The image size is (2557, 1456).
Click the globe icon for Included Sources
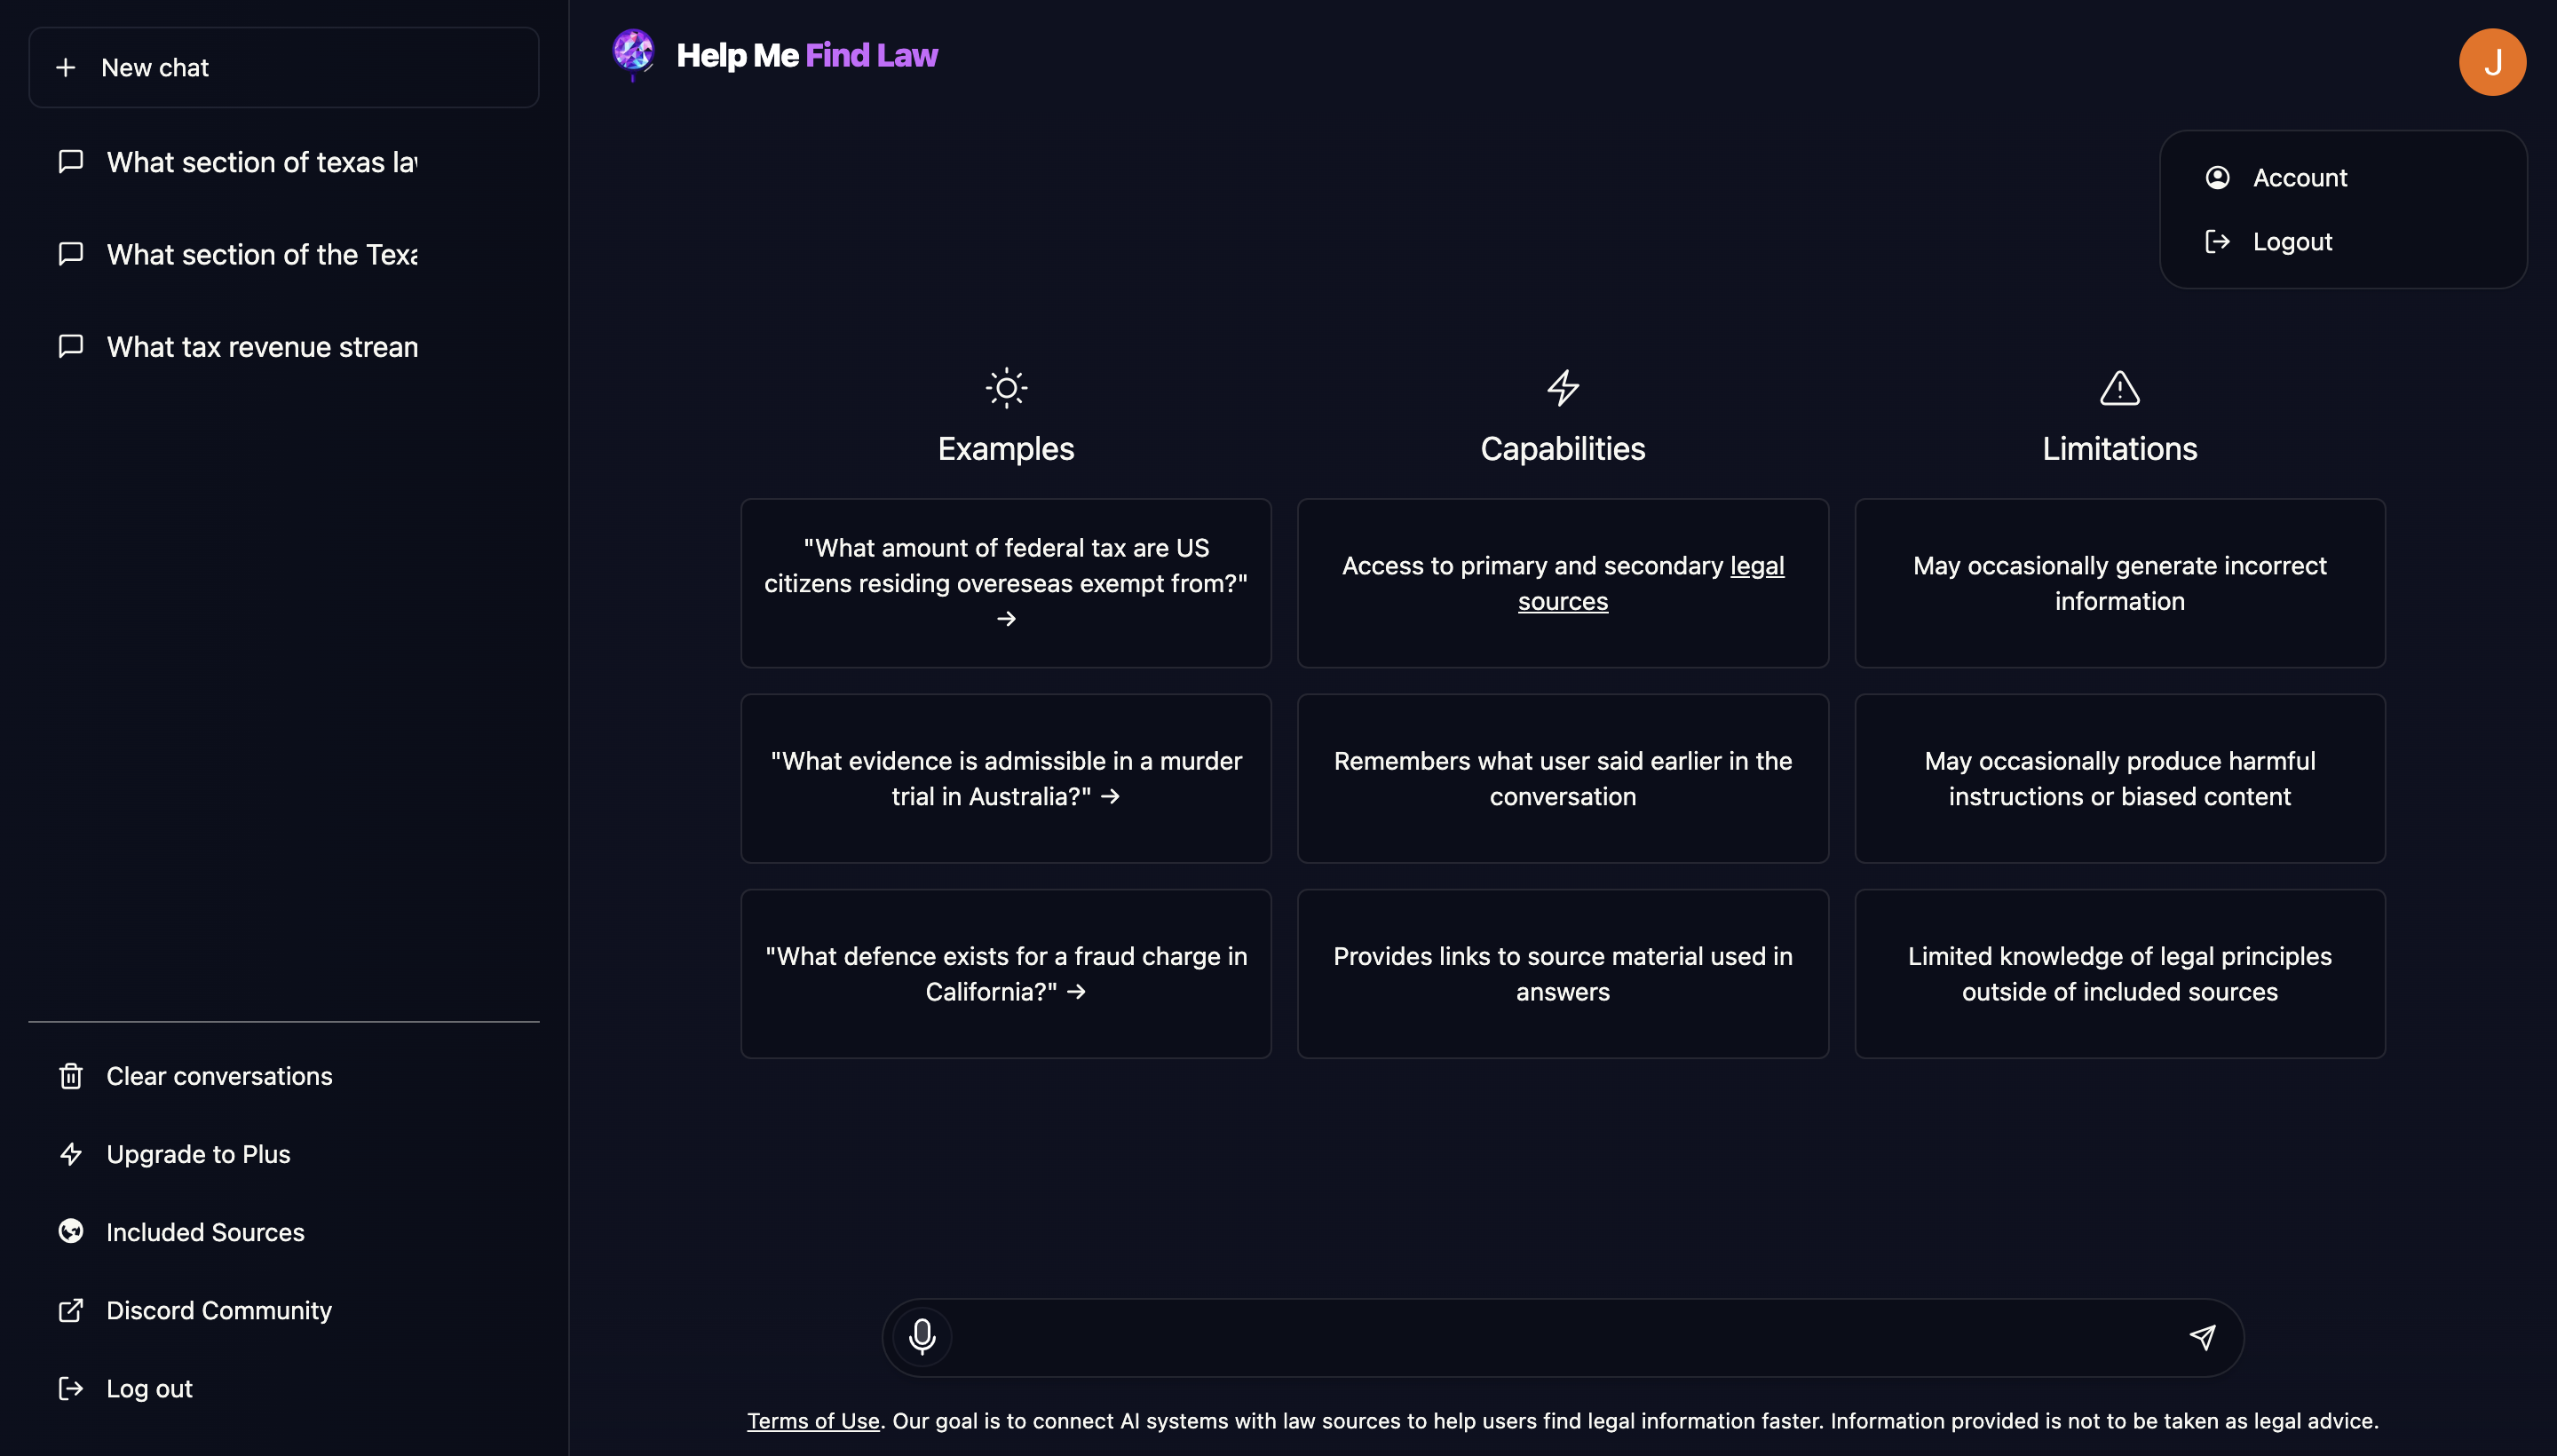tap(70, 1231)
